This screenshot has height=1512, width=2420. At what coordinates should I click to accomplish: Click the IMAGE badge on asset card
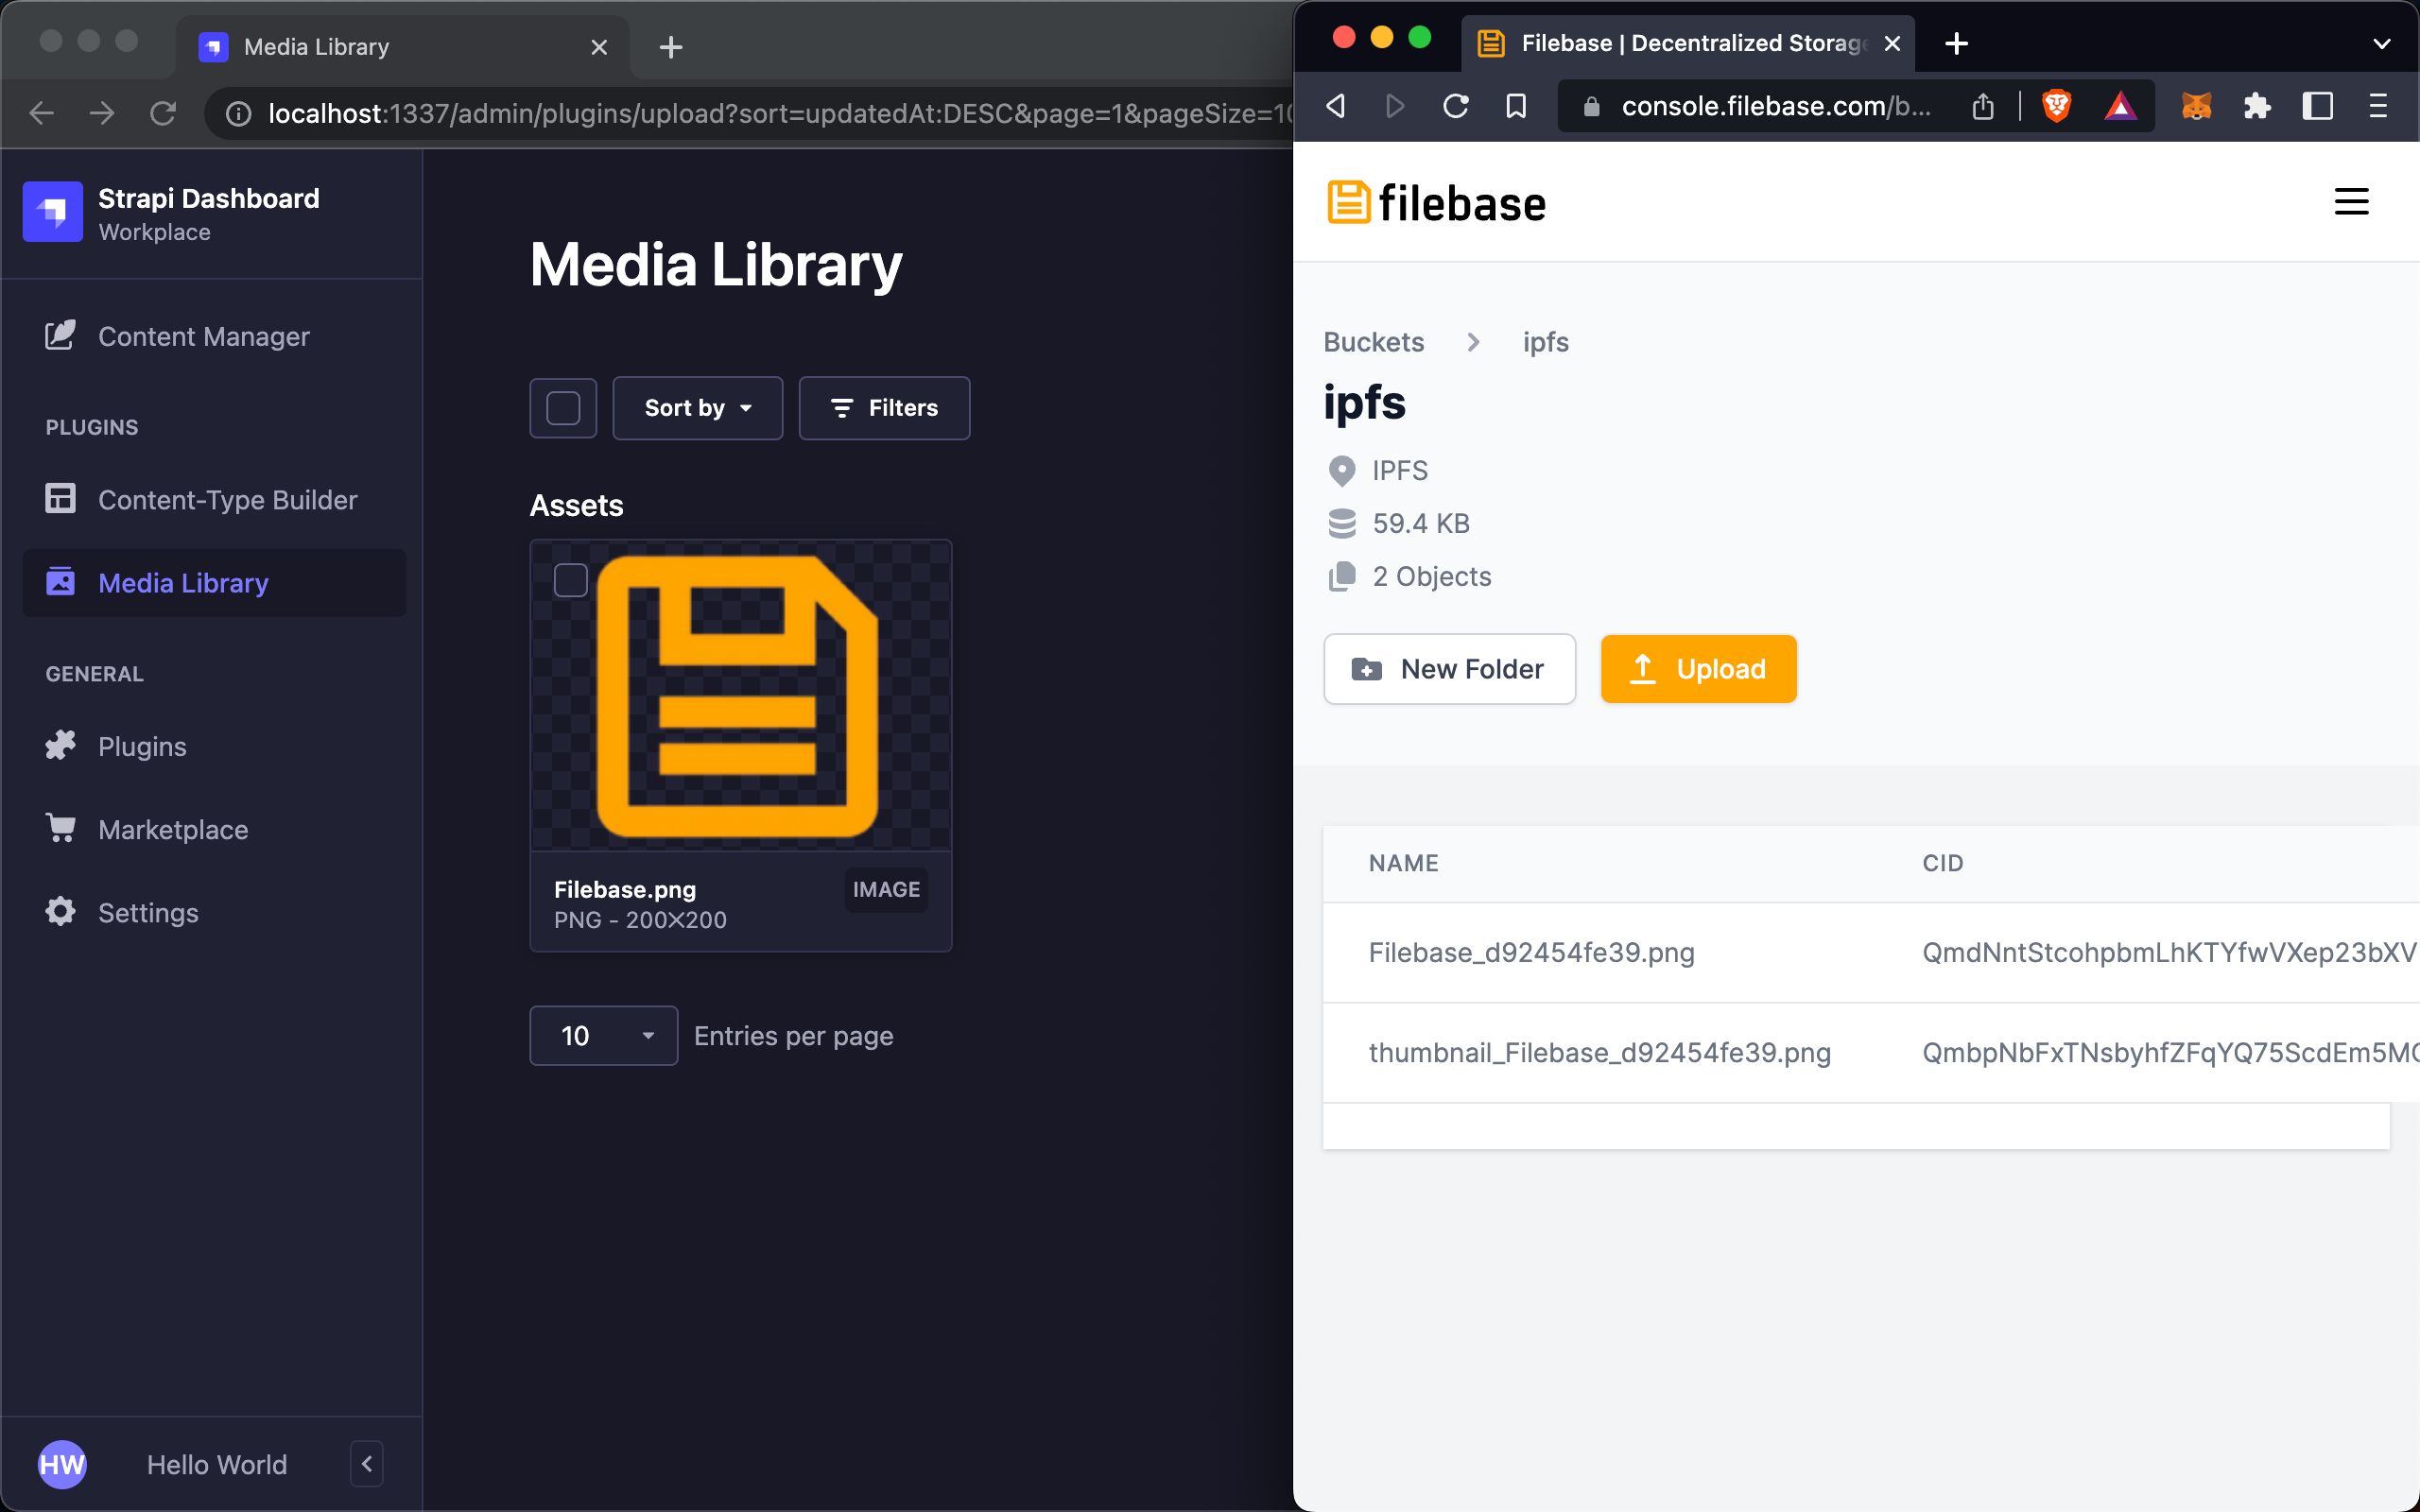[x=886, y=889]
